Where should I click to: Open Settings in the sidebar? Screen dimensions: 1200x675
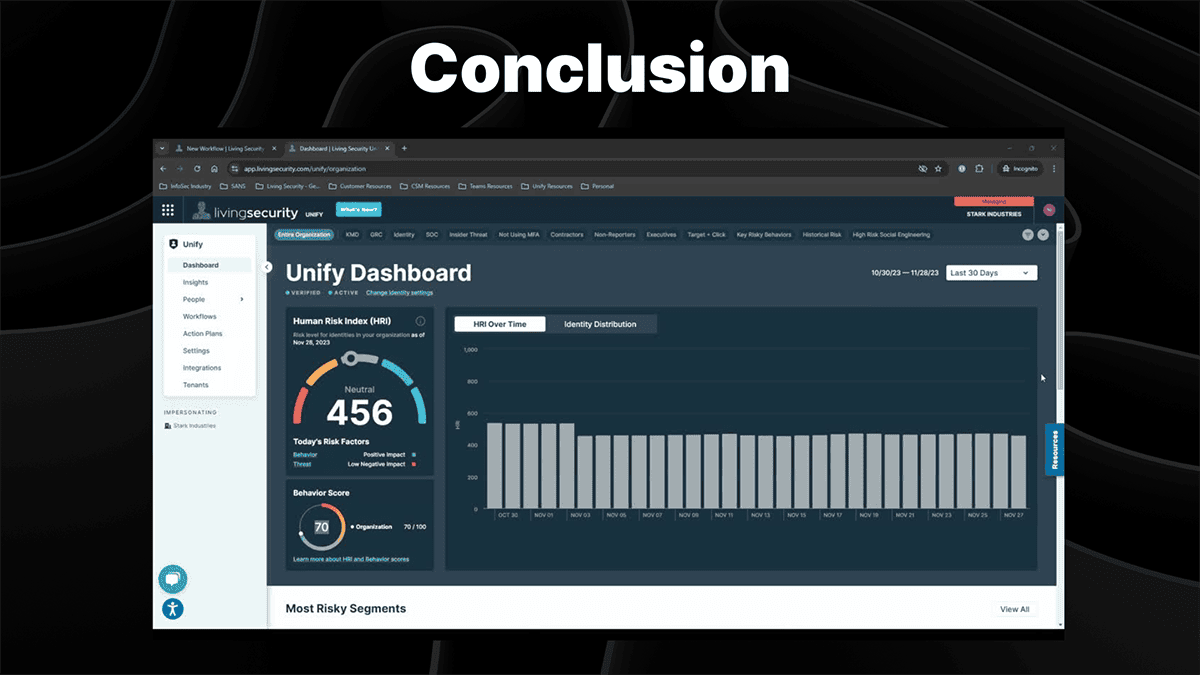[196, 351]
